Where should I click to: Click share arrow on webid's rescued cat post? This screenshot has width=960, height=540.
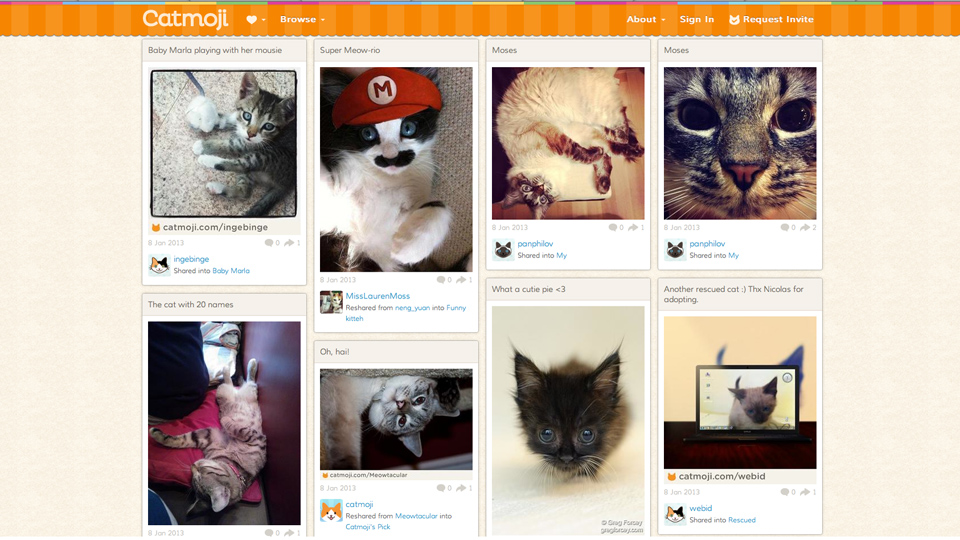point(804,492)
